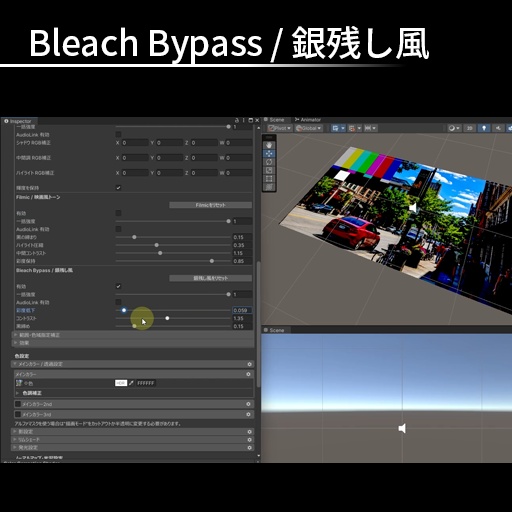Screen dimensions: 512x512
Task: Open the Inspector three-dot options menu
Action: pyautogui.click(x=244, y=120)
